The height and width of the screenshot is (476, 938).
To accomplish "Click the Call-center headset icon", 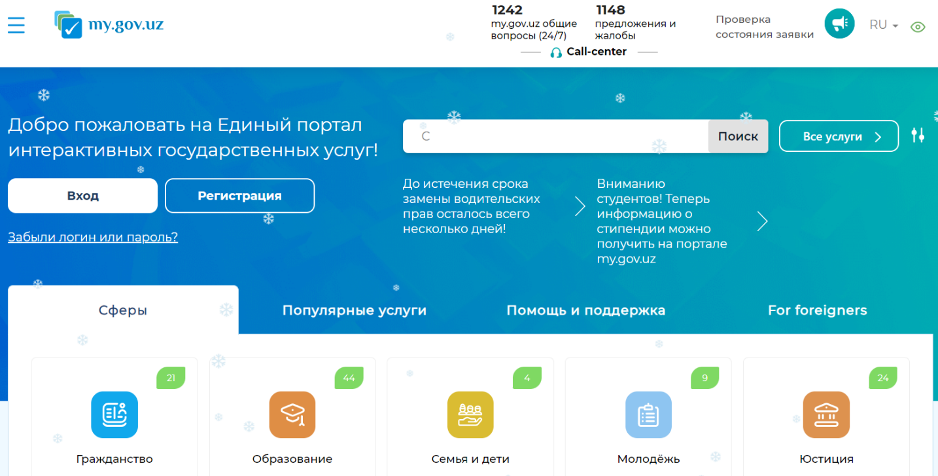I will click(556, 53).
